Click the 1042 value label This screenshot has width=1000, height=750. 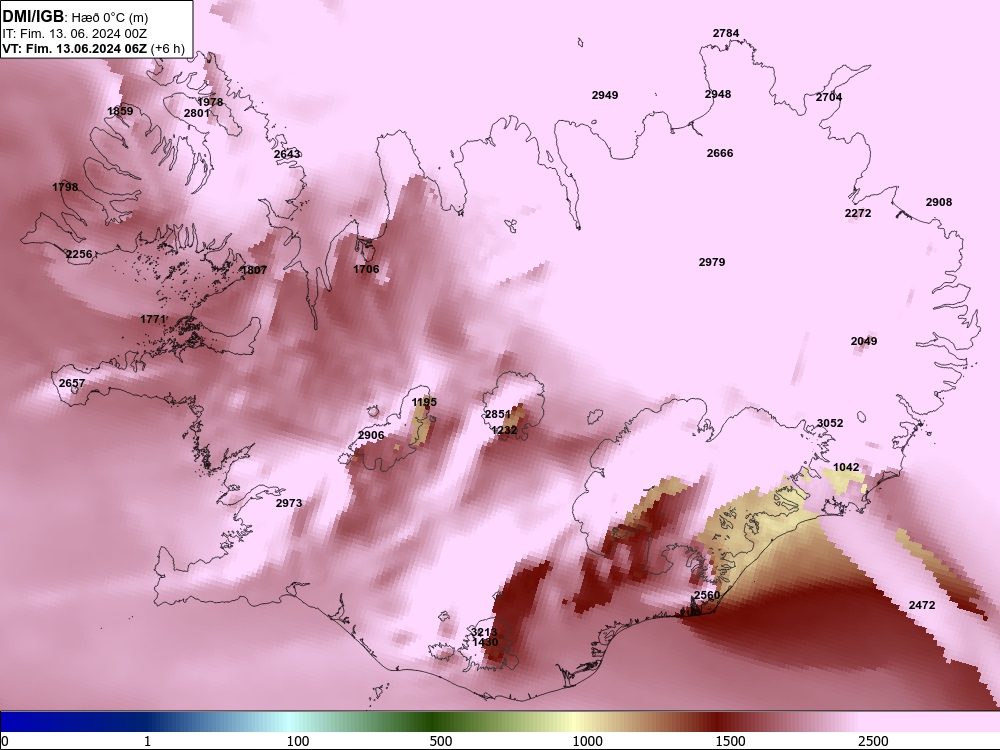tap(846, 467)
